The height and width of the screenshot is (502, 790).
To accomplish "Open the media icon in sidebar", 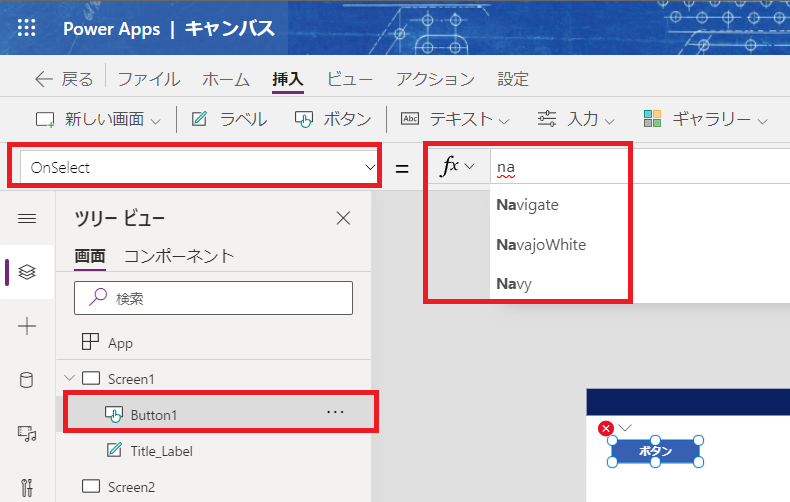I will tap(27, 433).
